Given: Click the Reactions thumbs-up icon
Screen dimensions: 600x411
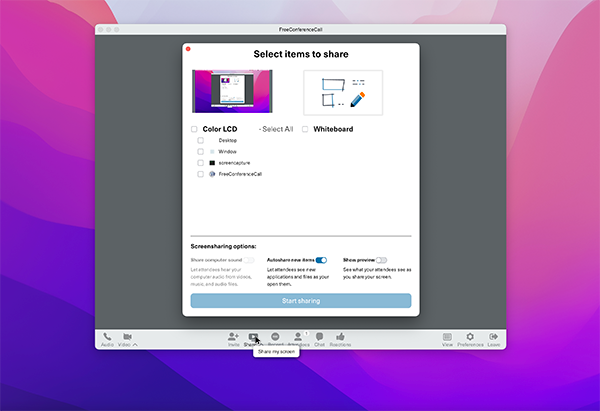Looking at the screenshot, I should 340,337.
